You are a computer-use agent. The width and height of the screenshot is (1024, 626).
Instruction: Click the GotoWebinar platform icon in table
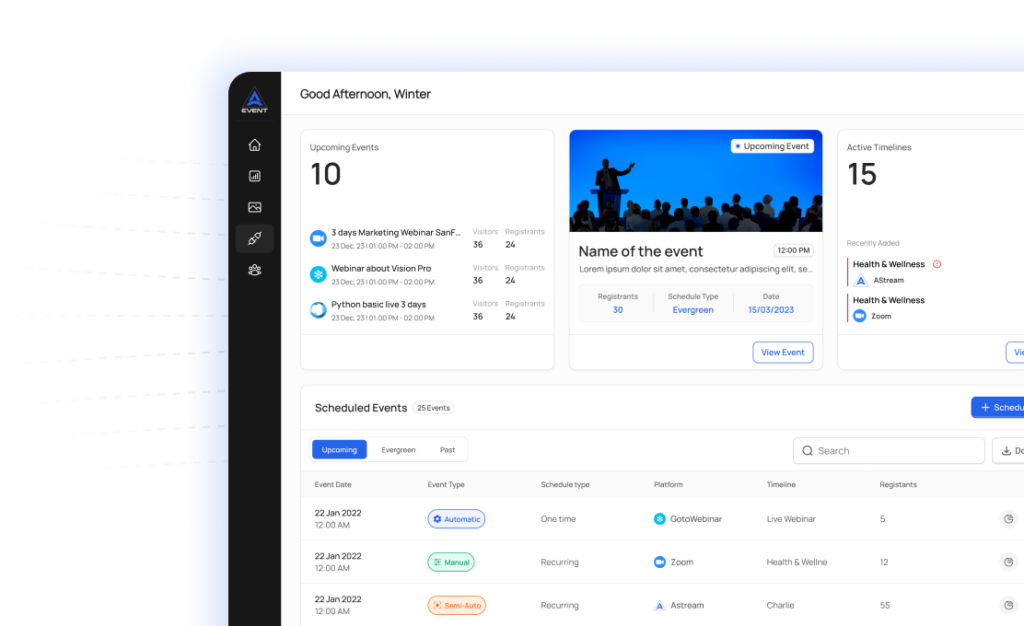660,519
